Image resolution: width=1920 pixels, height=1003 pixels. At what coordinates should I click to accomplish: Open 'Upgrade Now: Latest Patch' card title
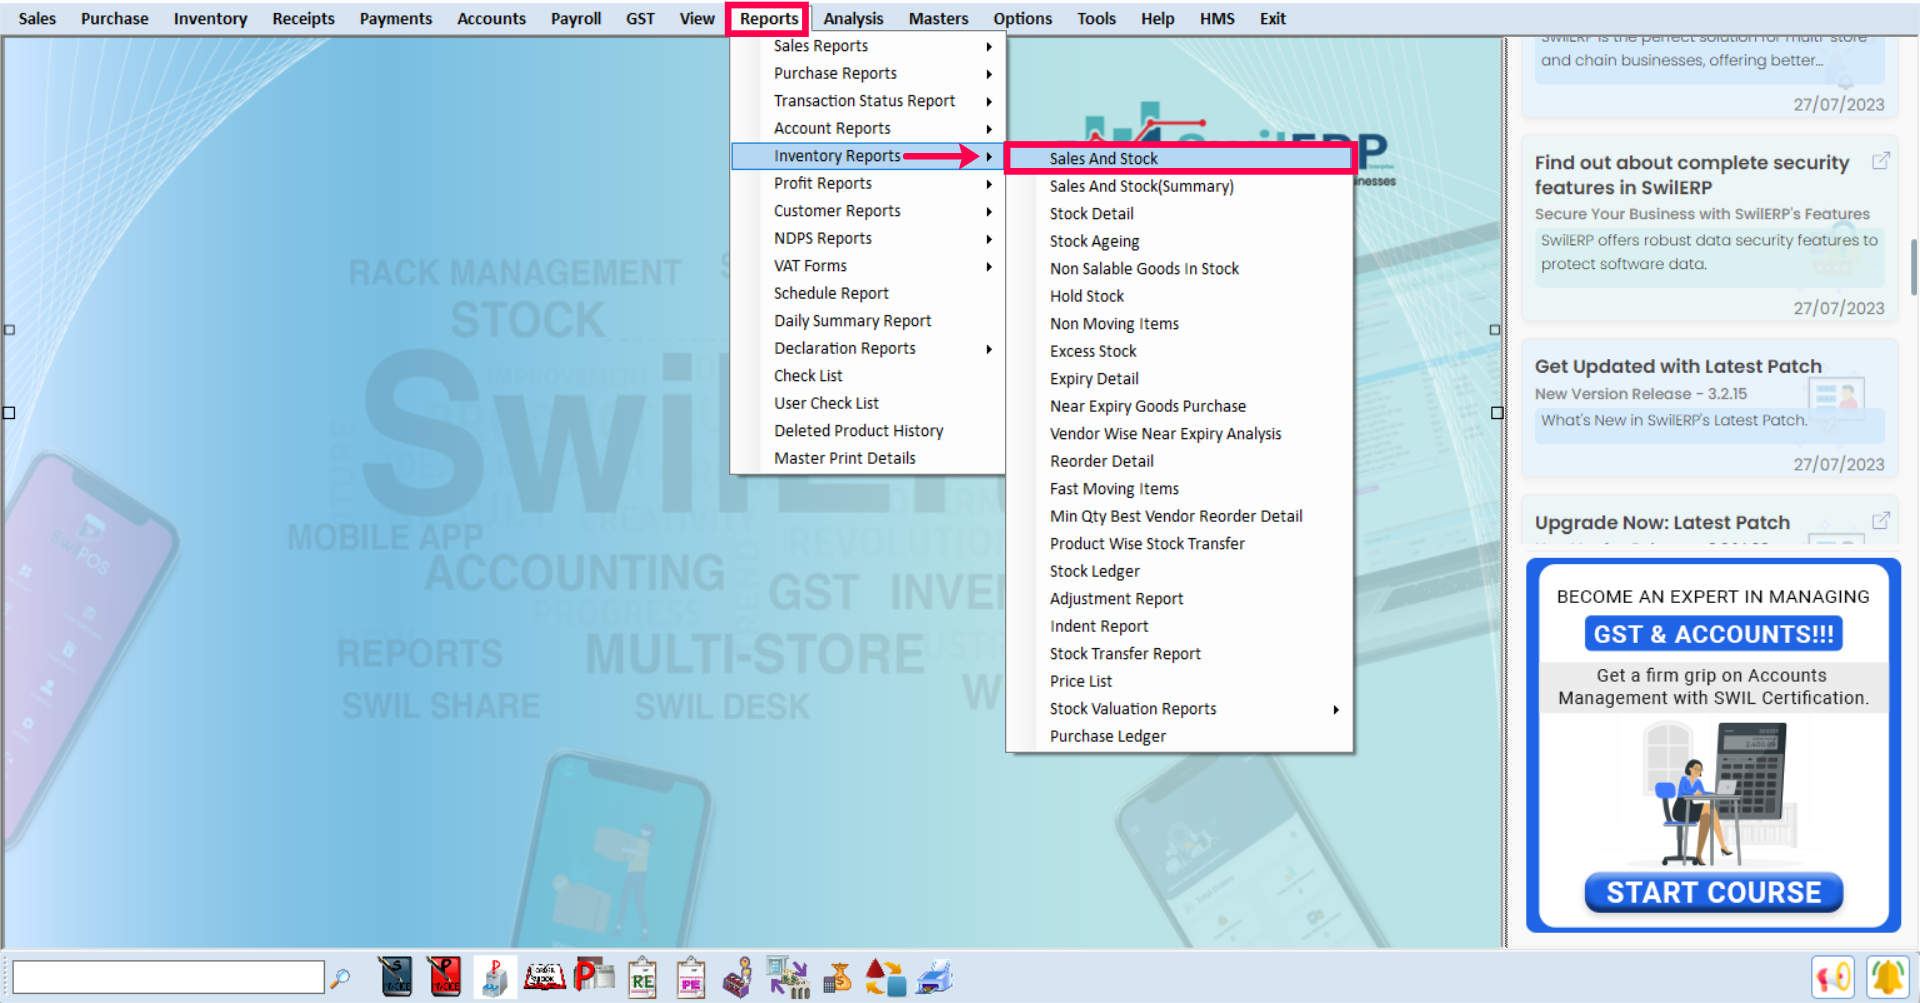click(x=1662, y=522)
